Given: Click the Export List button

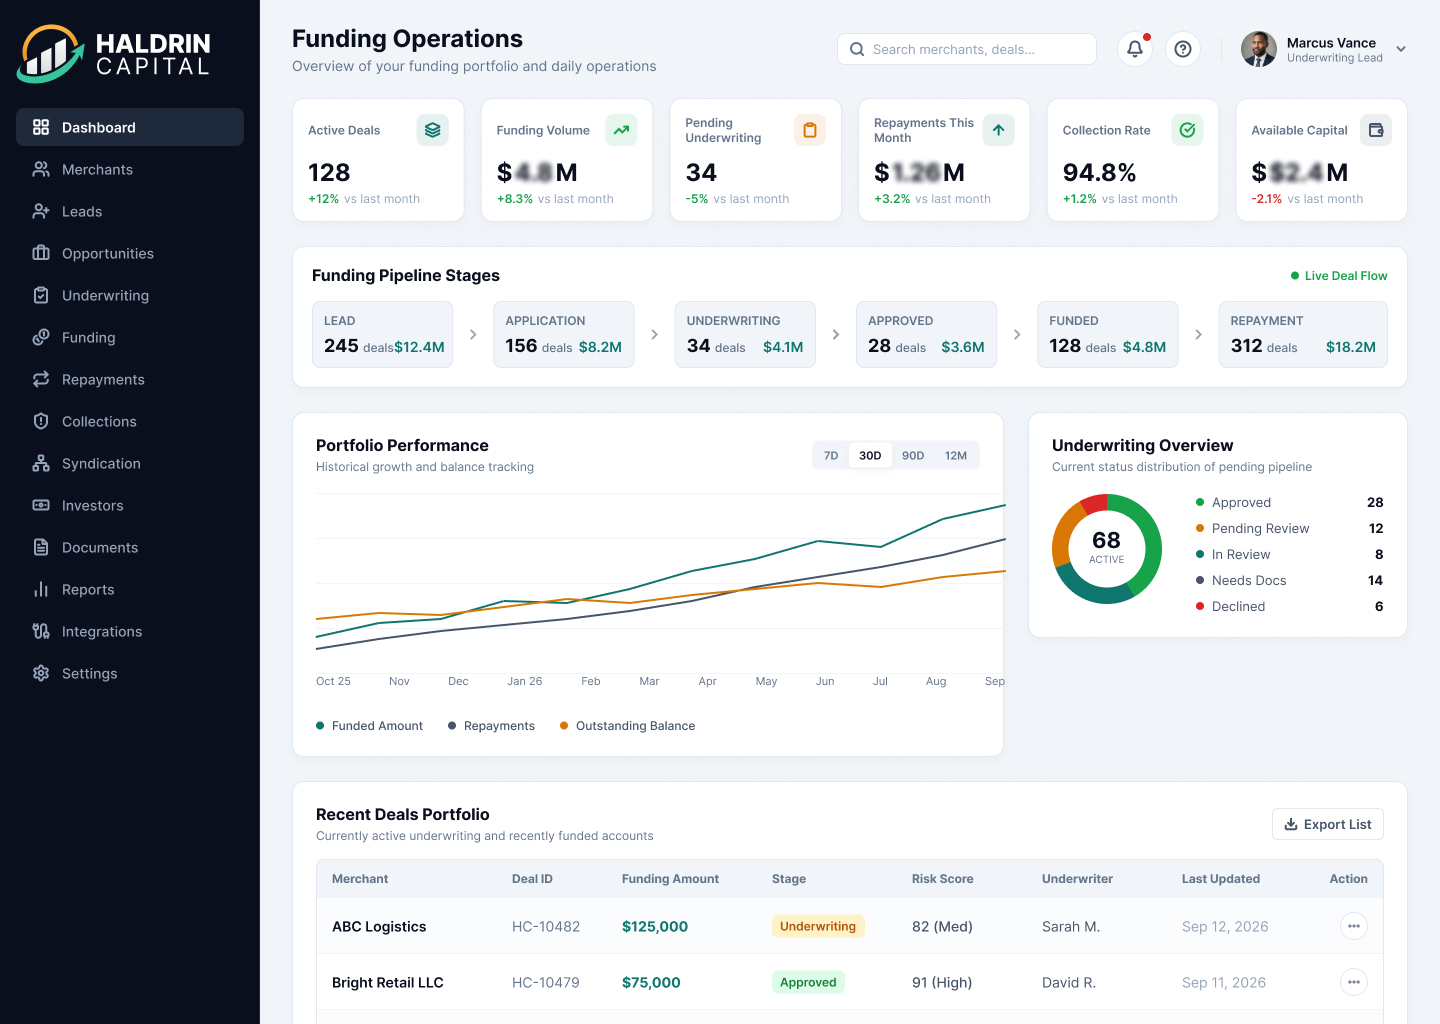Looking at the screenshot, I should point(1328,824).
